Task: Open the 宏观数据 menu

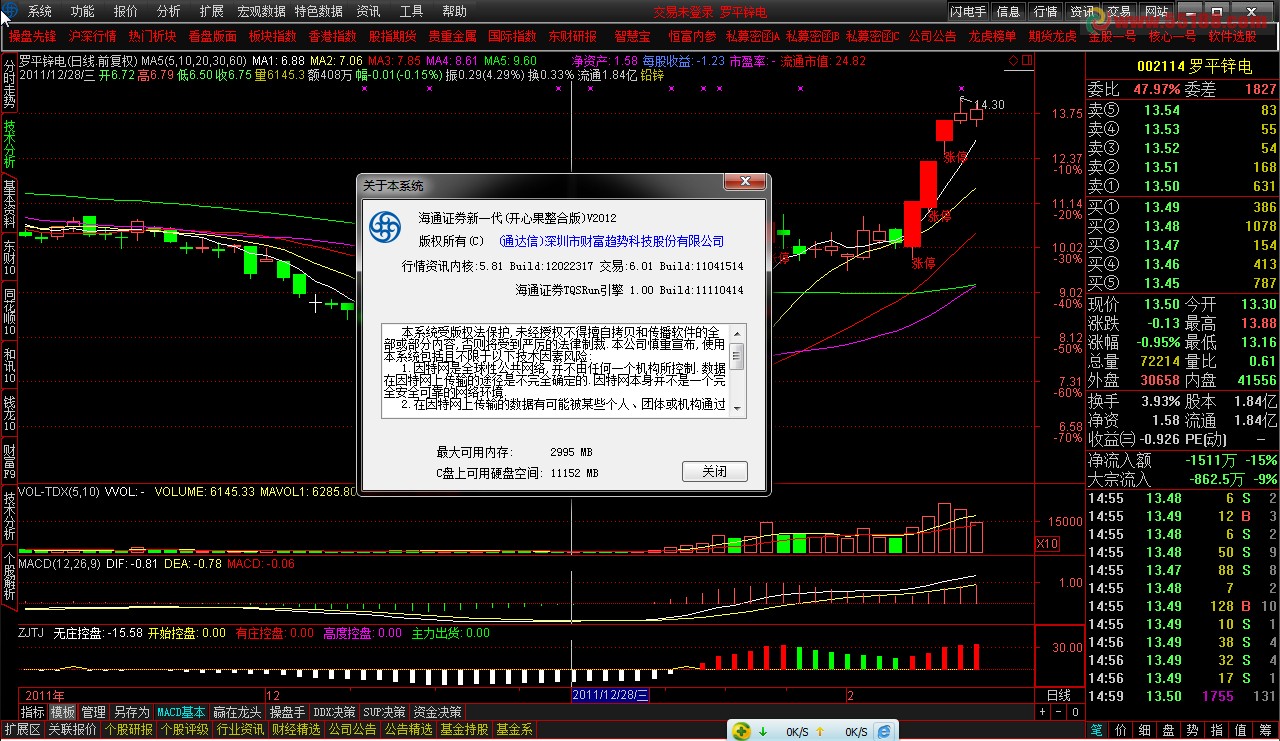Action: 261,12
